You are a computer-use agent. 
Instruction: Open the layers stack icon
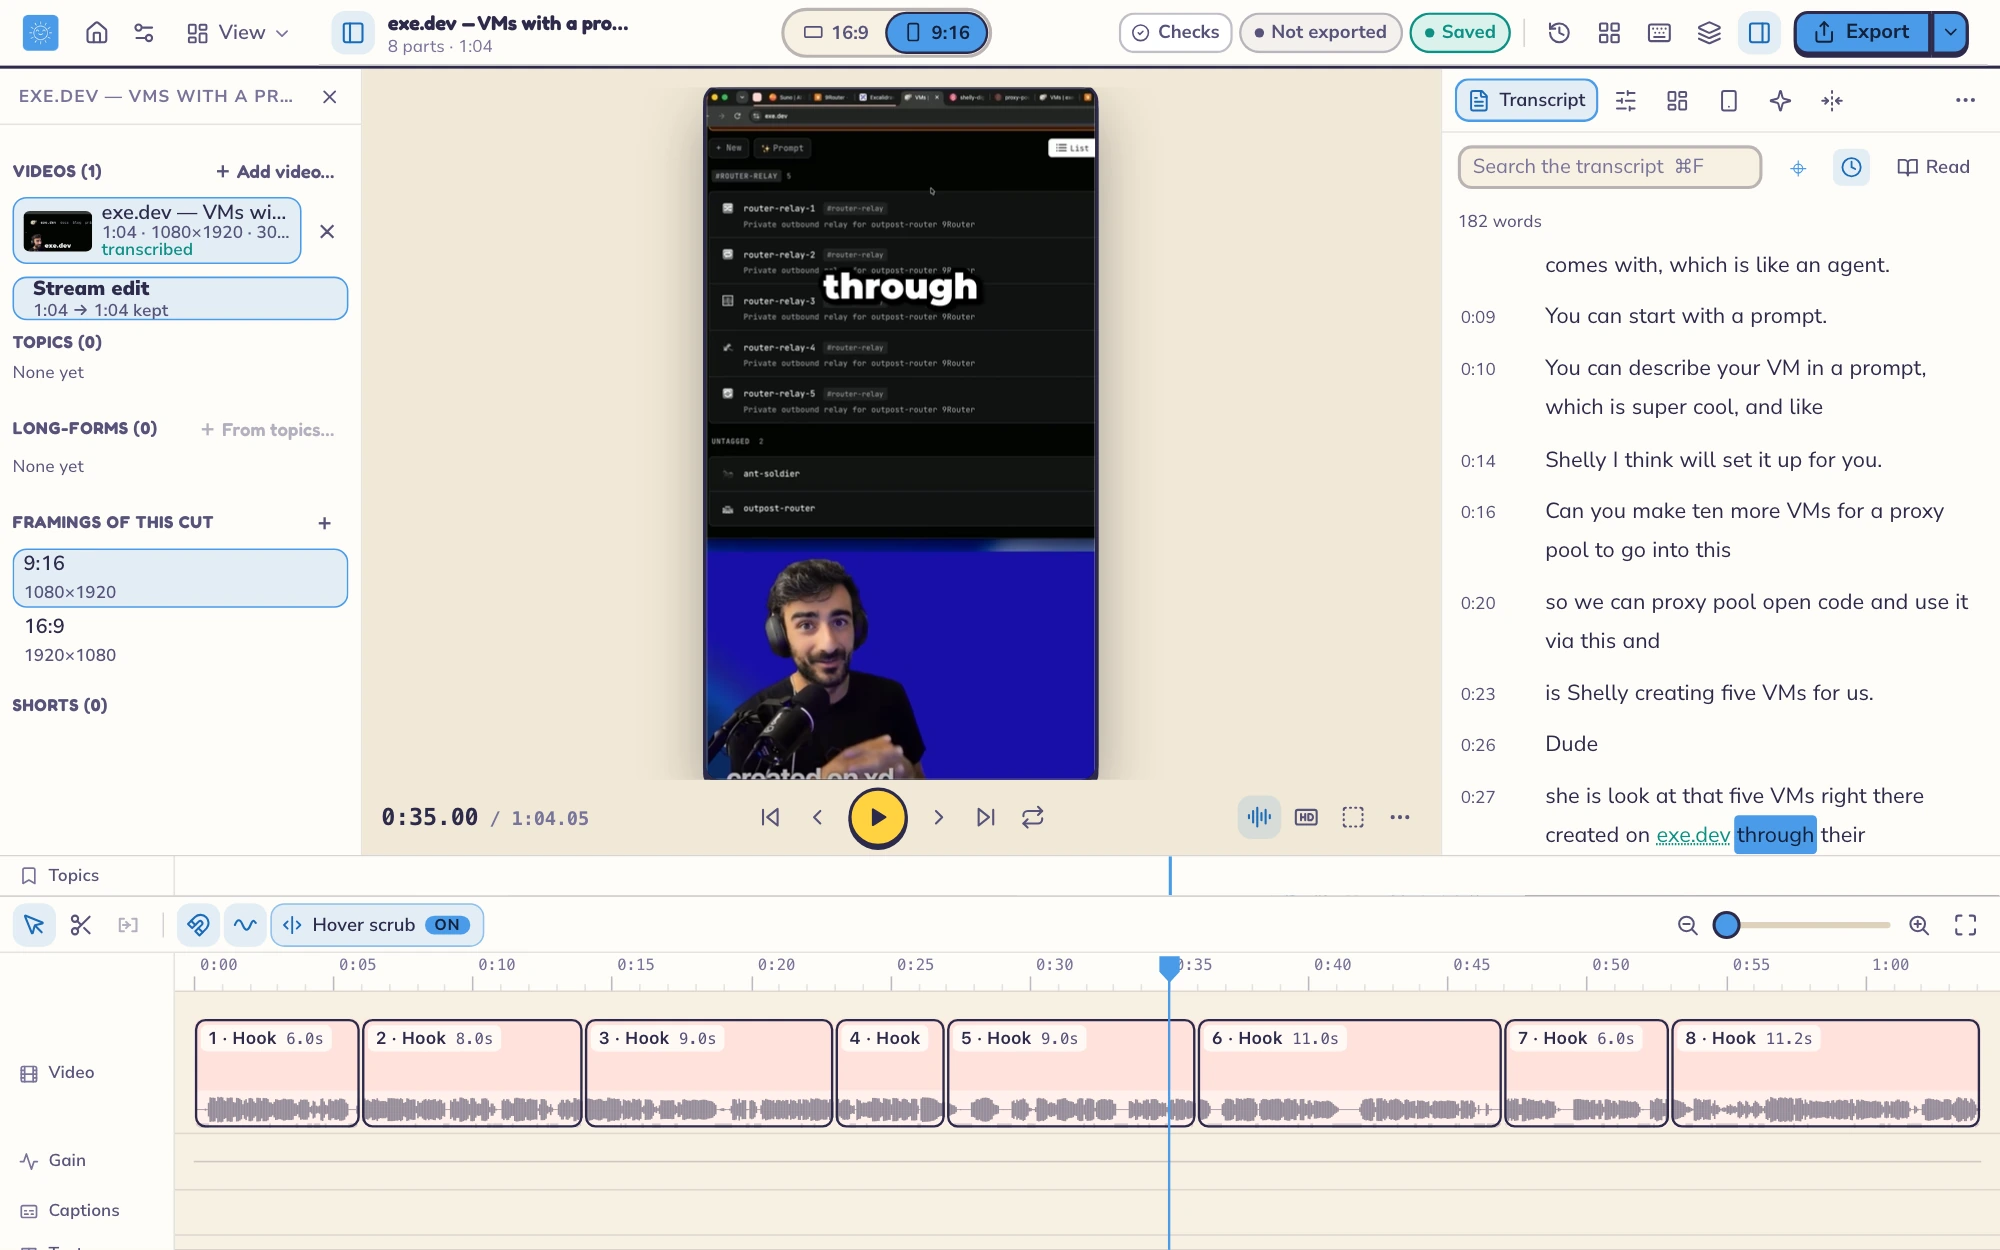click(x=1709, y=33)
